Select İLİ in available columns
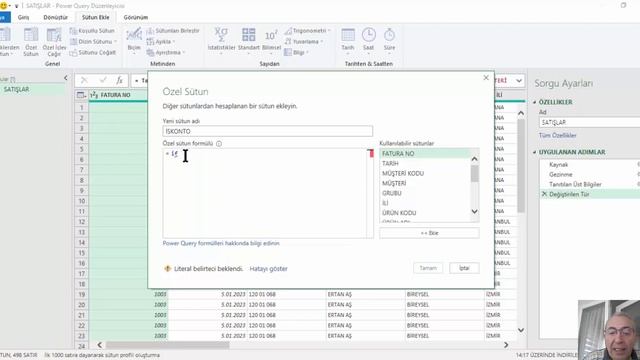The height and width of the screenshot is (360, 640). click(424, 203)
